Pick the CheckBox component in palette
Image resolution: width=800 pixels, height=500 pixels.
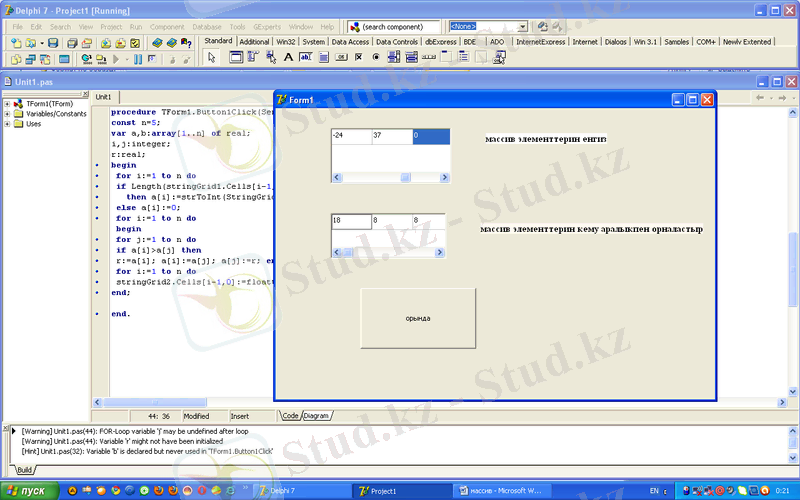[359, 58]
